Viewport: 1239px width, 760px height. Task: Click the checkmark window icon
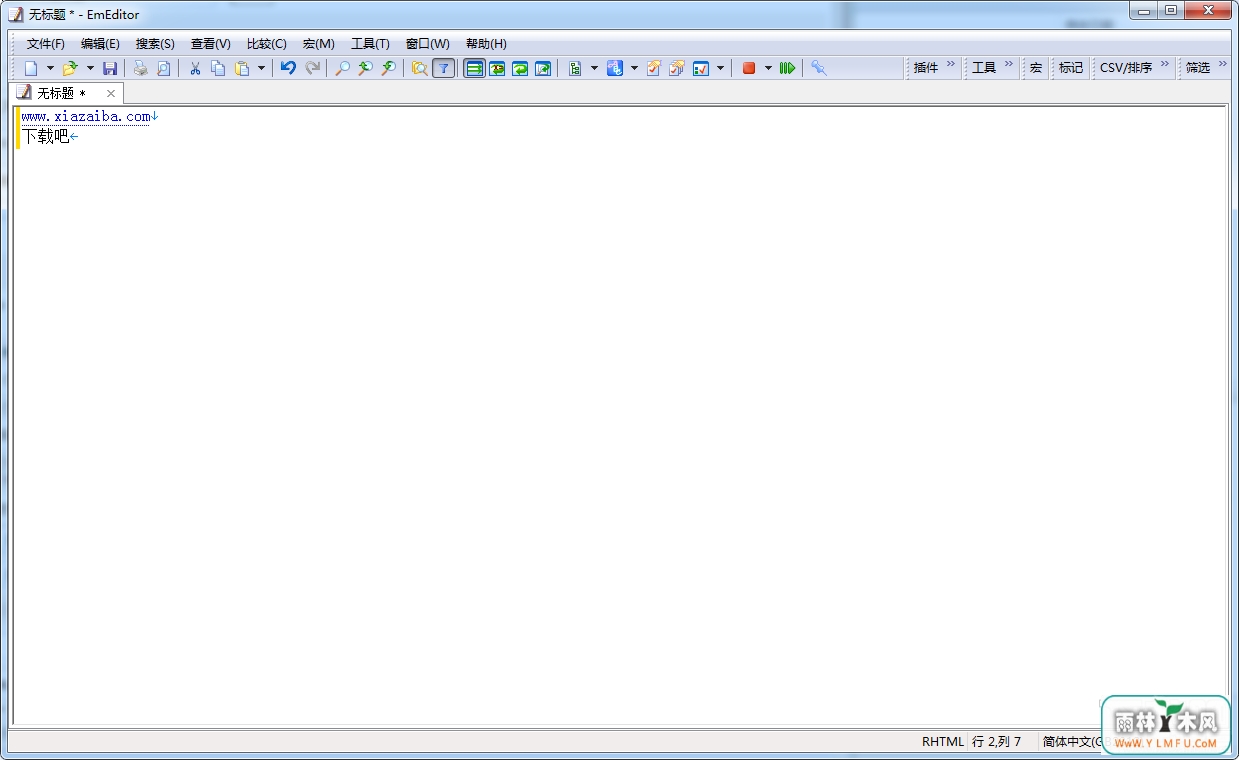tap(701, 68)
